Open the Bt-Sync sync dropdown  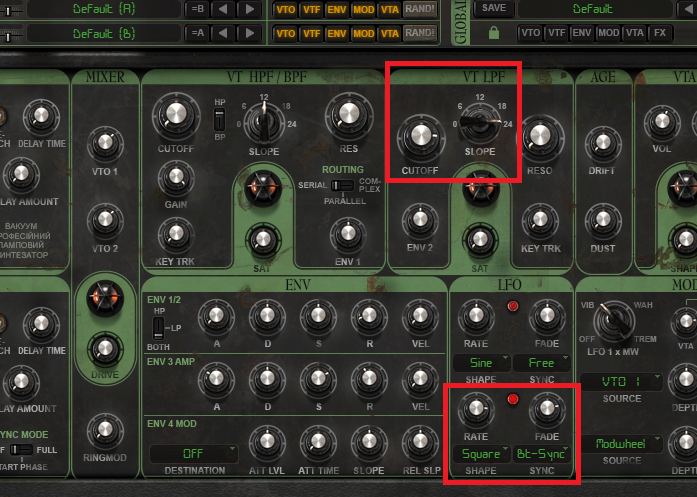541,453
